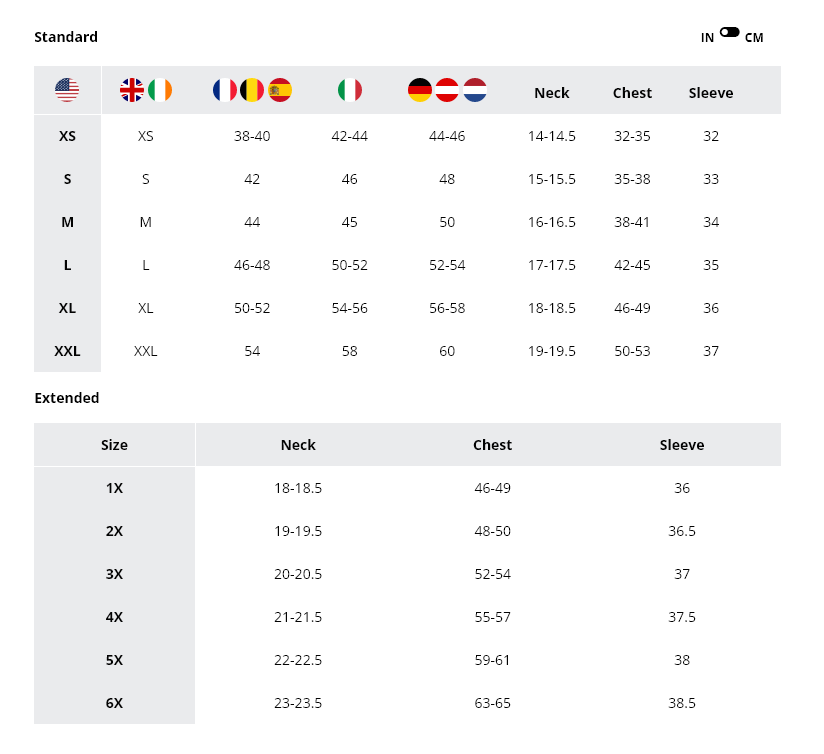Click the IN unit label

click(x=707, y=38)
